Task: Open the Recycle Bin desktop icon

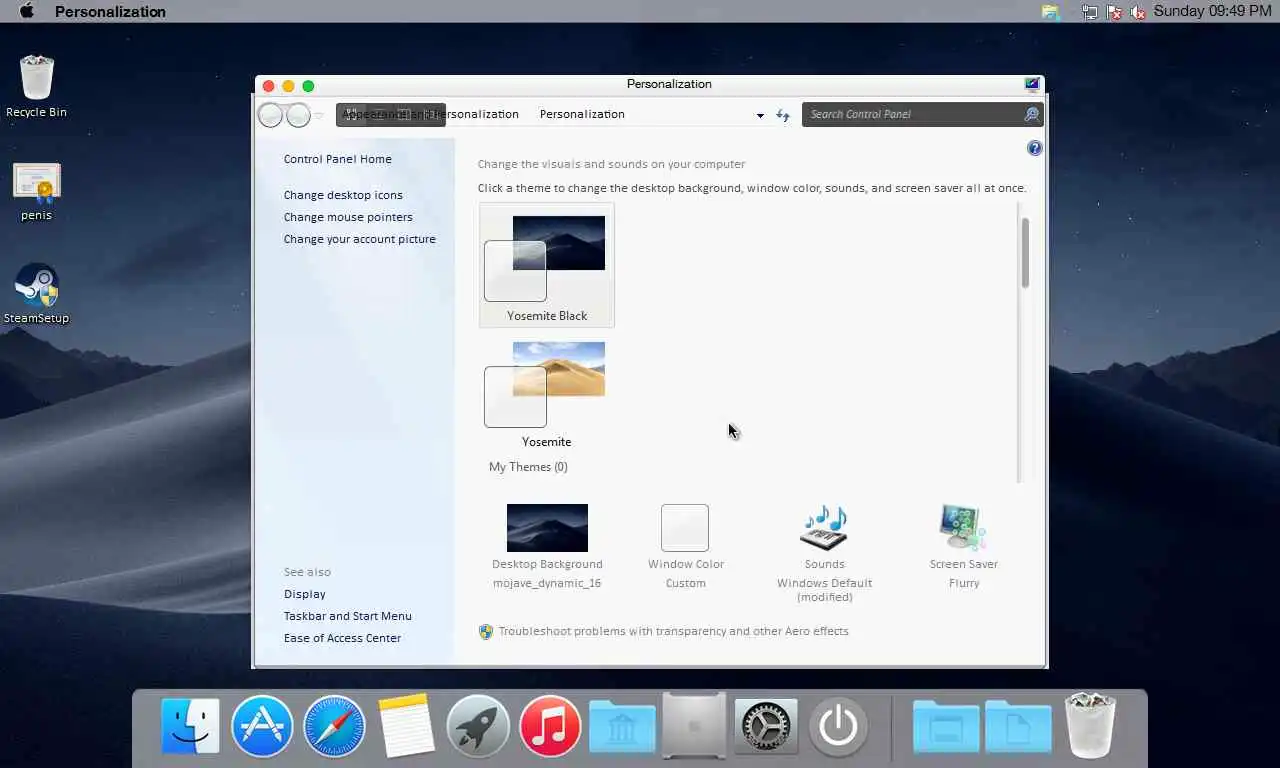Action: coord(37,78)
